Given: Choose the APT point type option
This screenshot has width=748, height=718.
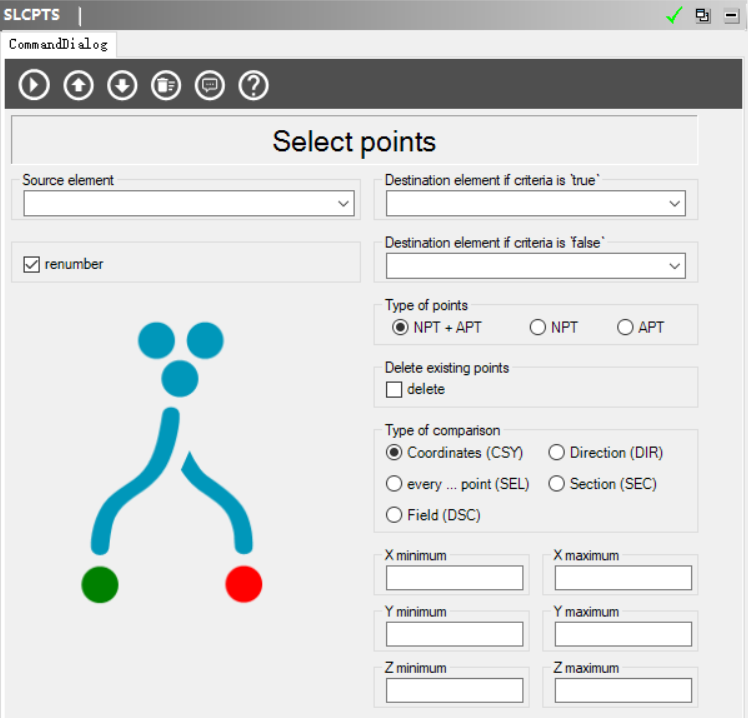Looking at the screenshot, I should (x=626, y=327).
